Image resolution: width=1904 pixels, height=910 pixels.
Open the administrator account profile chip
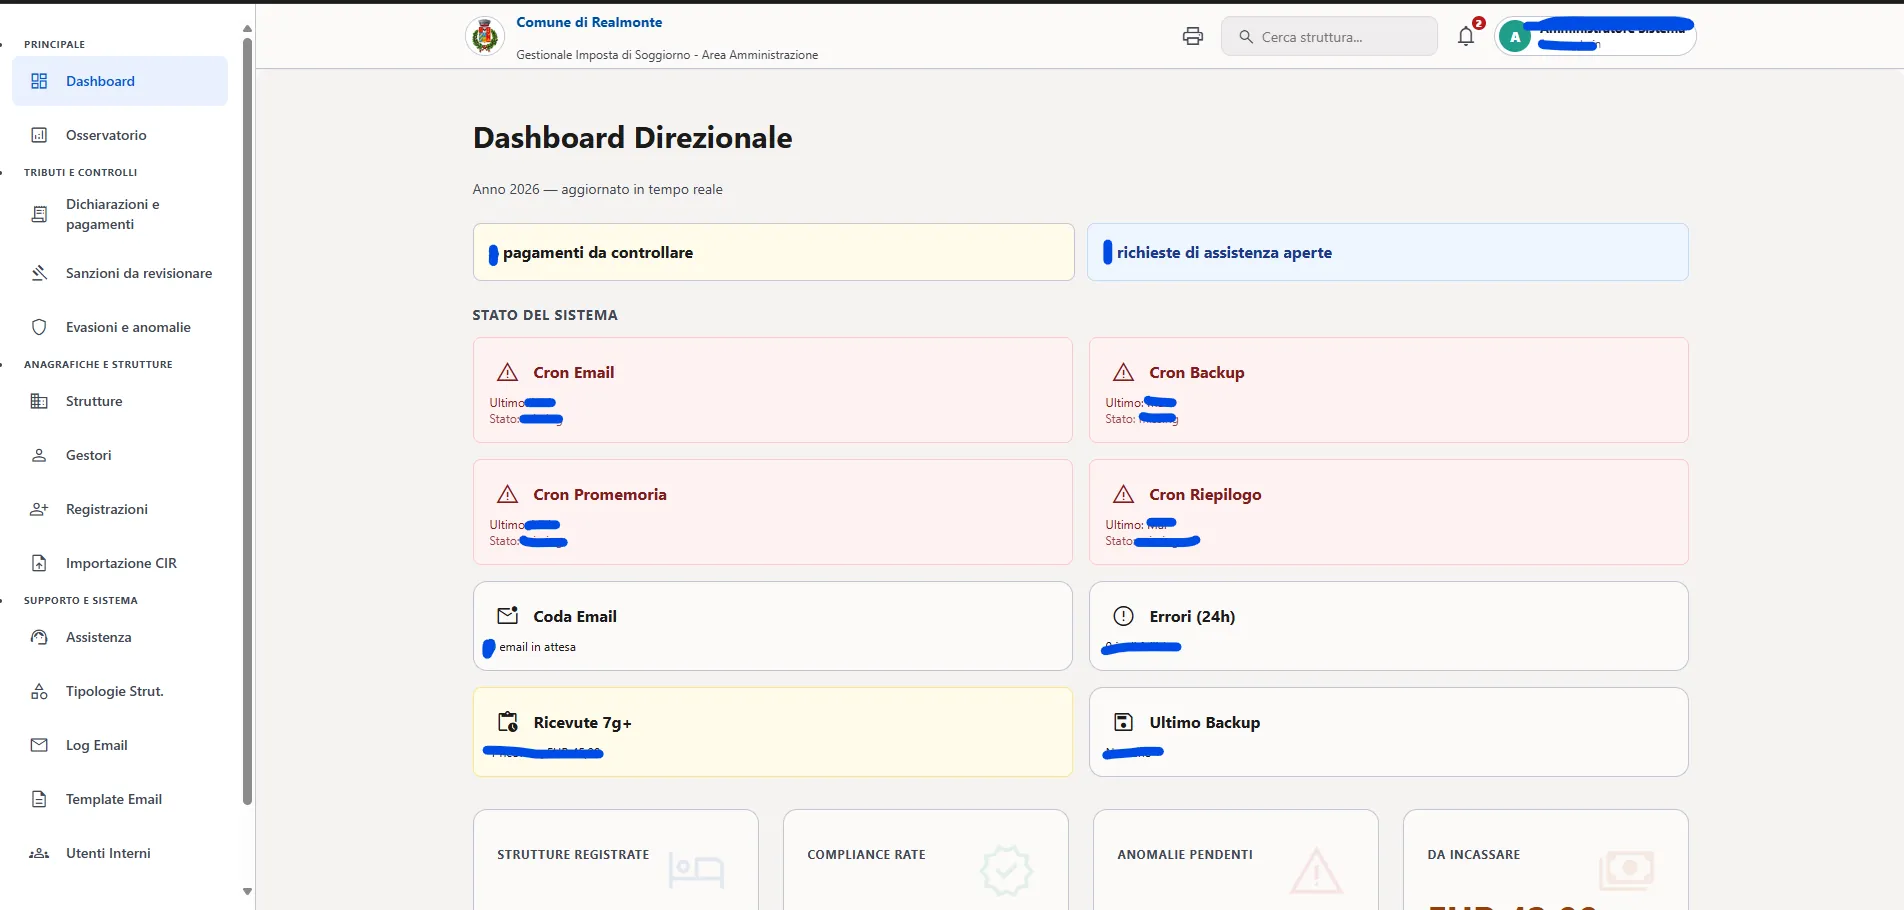[1595, 37]
